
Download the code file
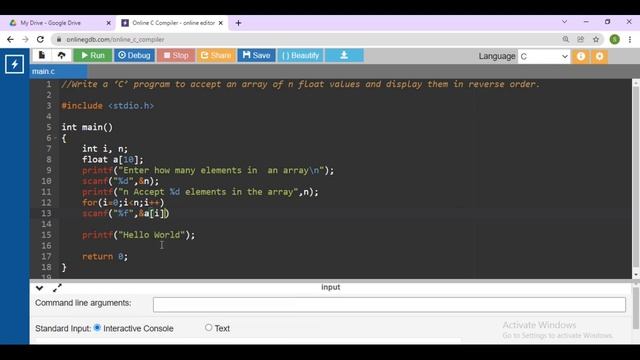[344, 56]
